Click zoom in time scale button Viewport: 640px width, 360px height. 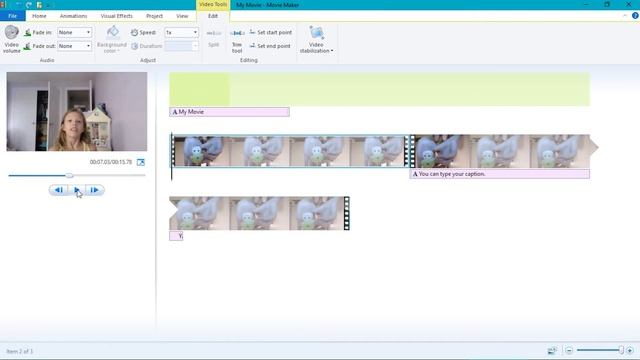[630, 350]
